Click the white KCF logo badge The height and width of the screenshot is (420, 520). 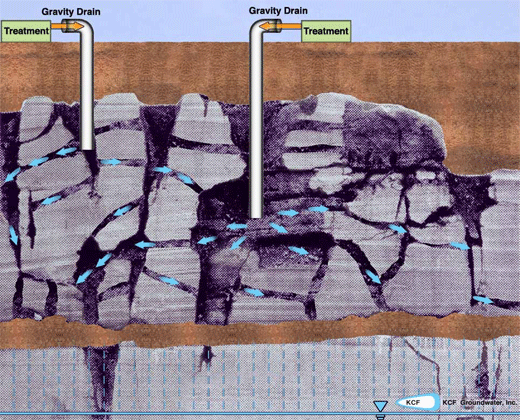(418, 402)
